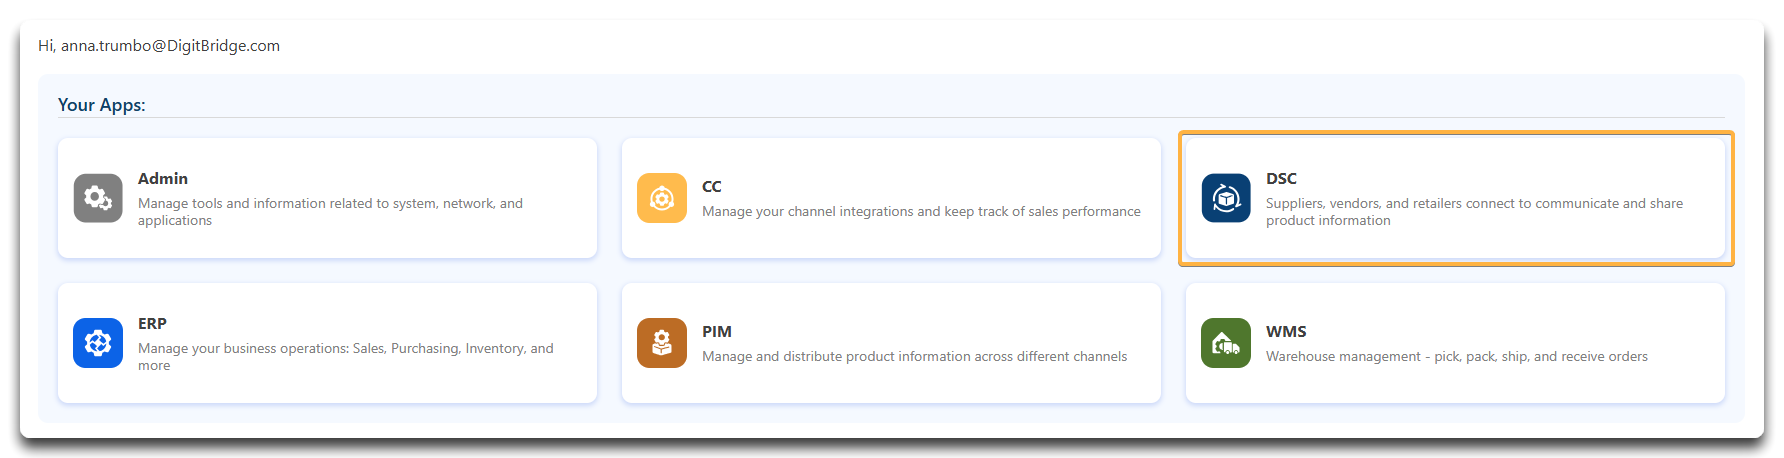
Task: Select the CC channel integrations description
Action: click(x=921, y=212)
